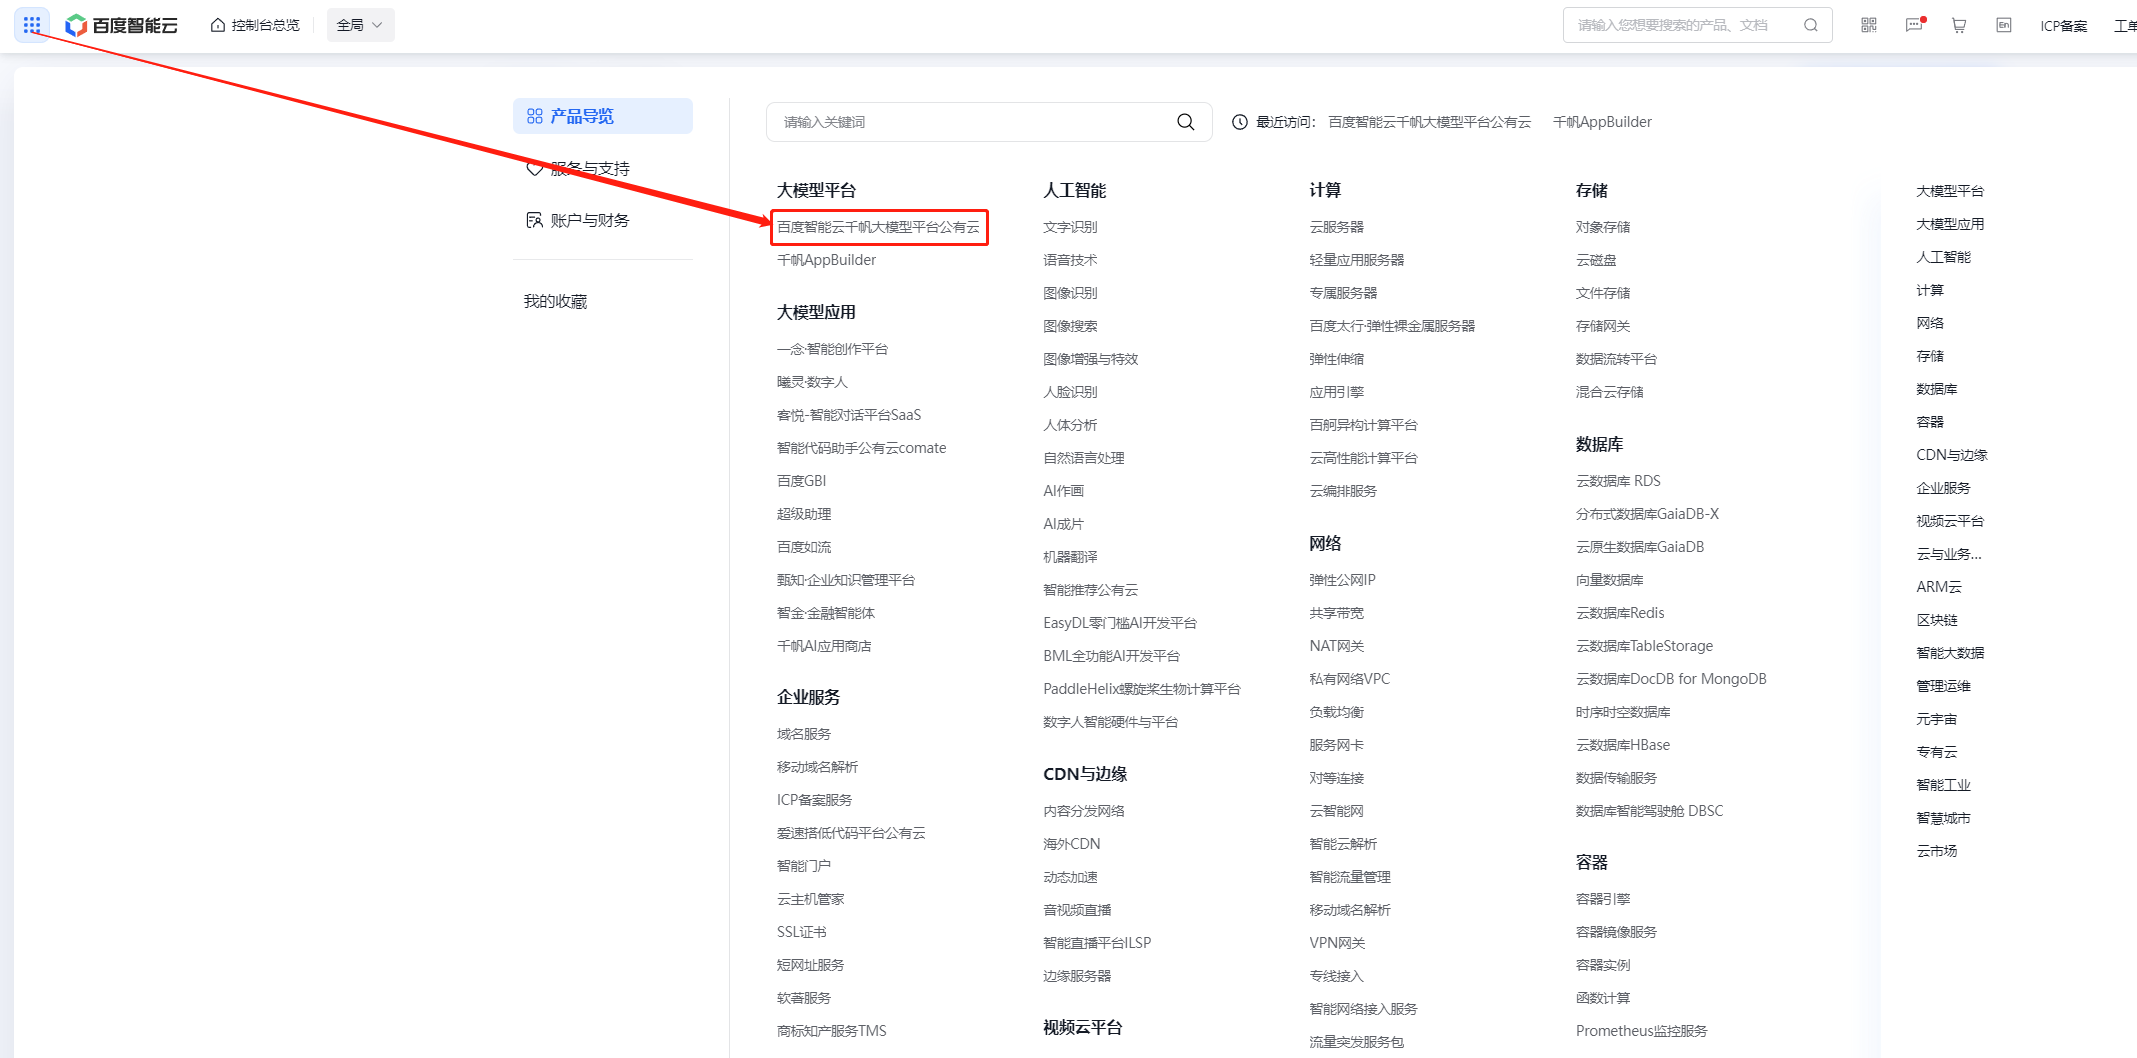Open 百度GBI product

point(802,481)
